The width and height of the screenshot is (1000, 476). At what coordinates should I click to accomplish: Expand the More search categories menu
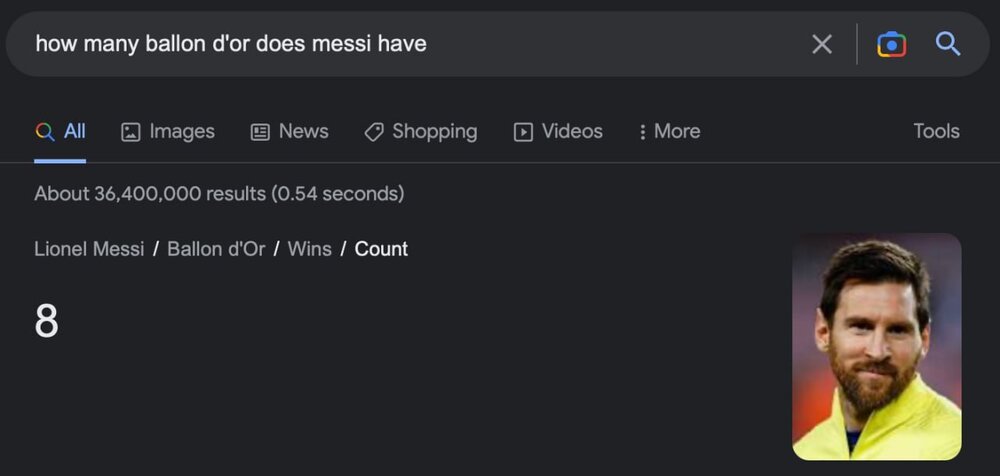pos(677,132)
